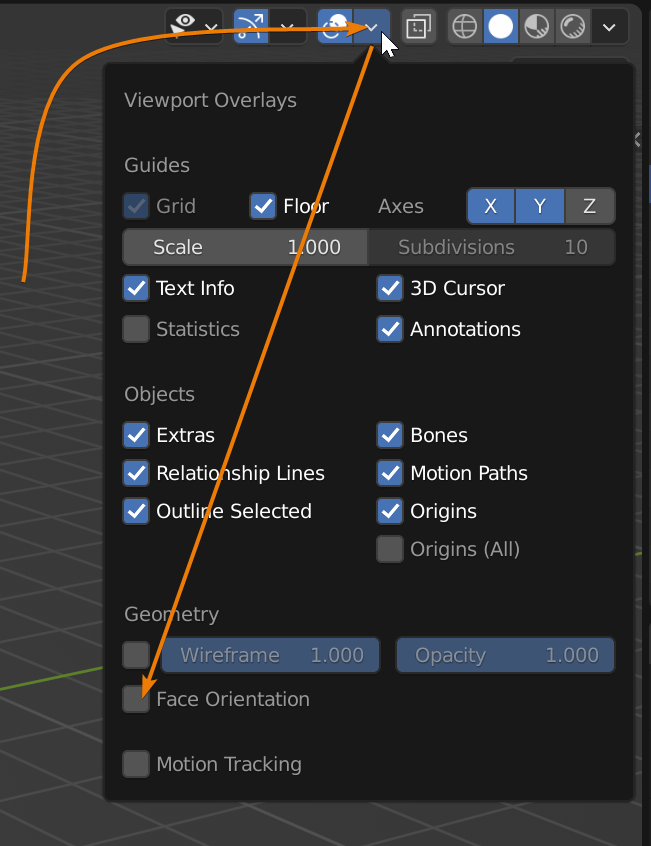The image size is (651, 846).
Task: Collapse the overlays dropdown arrow
Action: (x=371, y=26)
